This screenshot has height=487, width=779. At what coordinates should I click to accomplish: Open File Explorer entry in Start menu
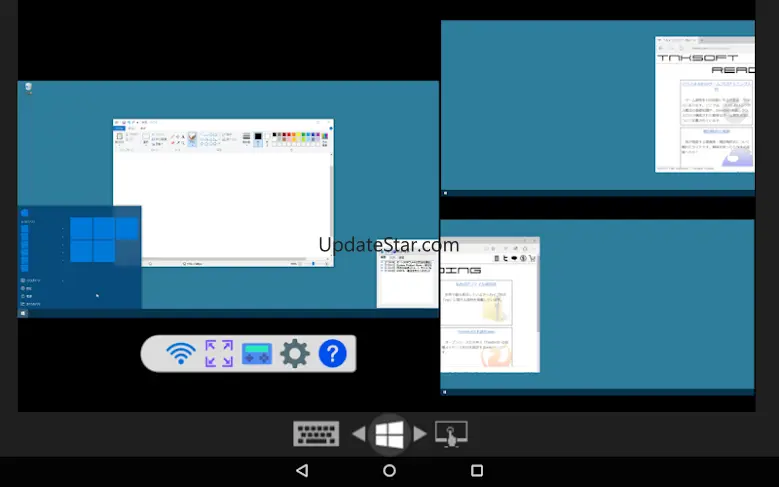31,280
